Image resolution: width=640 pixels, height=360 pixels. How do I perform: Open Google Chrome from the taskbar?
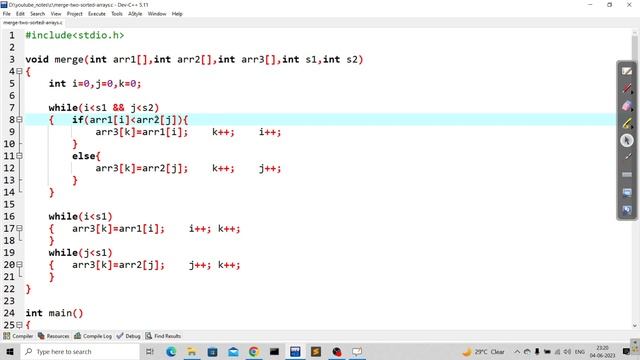pos(254,351)
